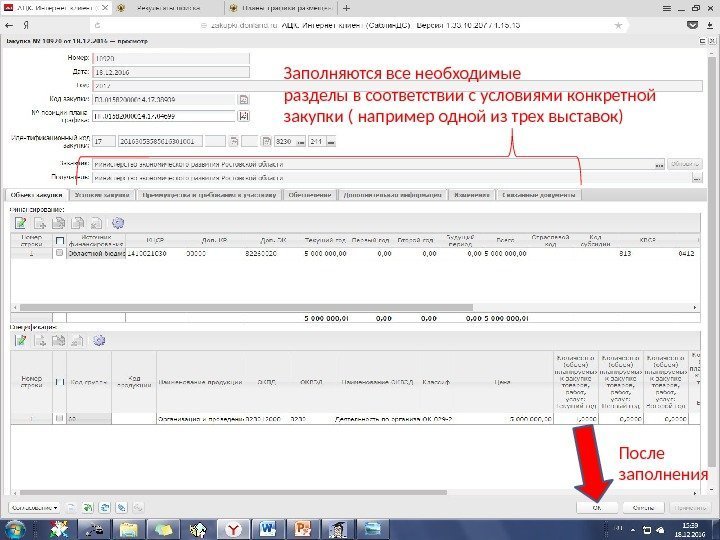Image resolution: width=720 pixels, height=540 pixels.
Task: Click the refresh icon in the bottom toolbar
Action: [x=105, y=507]
